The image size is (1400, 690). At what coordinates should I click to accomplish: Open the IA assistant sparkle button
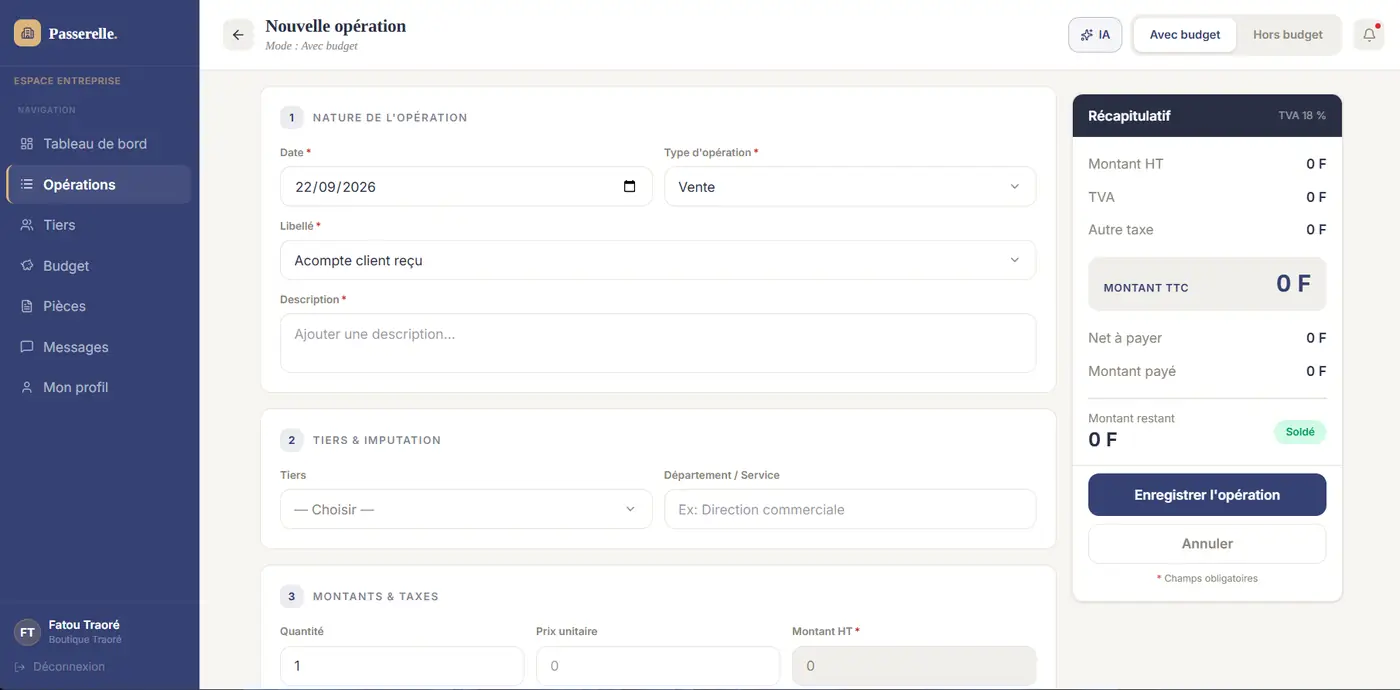[x=1095, y=35]
